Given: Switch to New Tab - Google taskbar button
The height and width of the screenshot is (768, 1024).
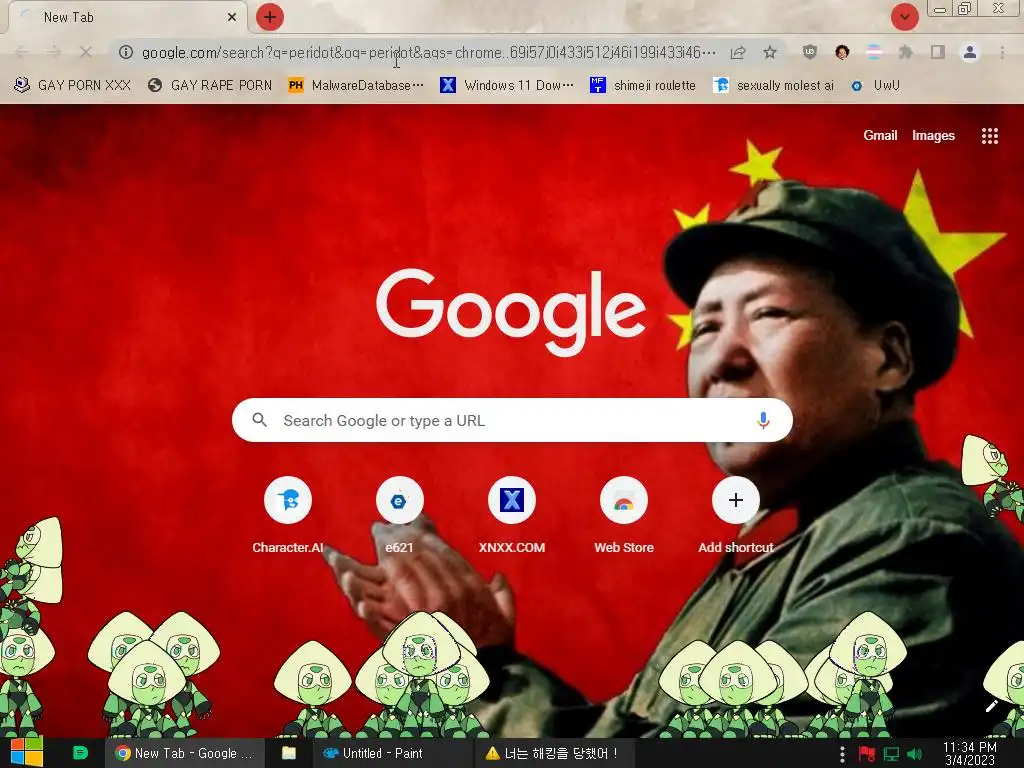Looking at the screenshot, I should (x=185, y=753).
